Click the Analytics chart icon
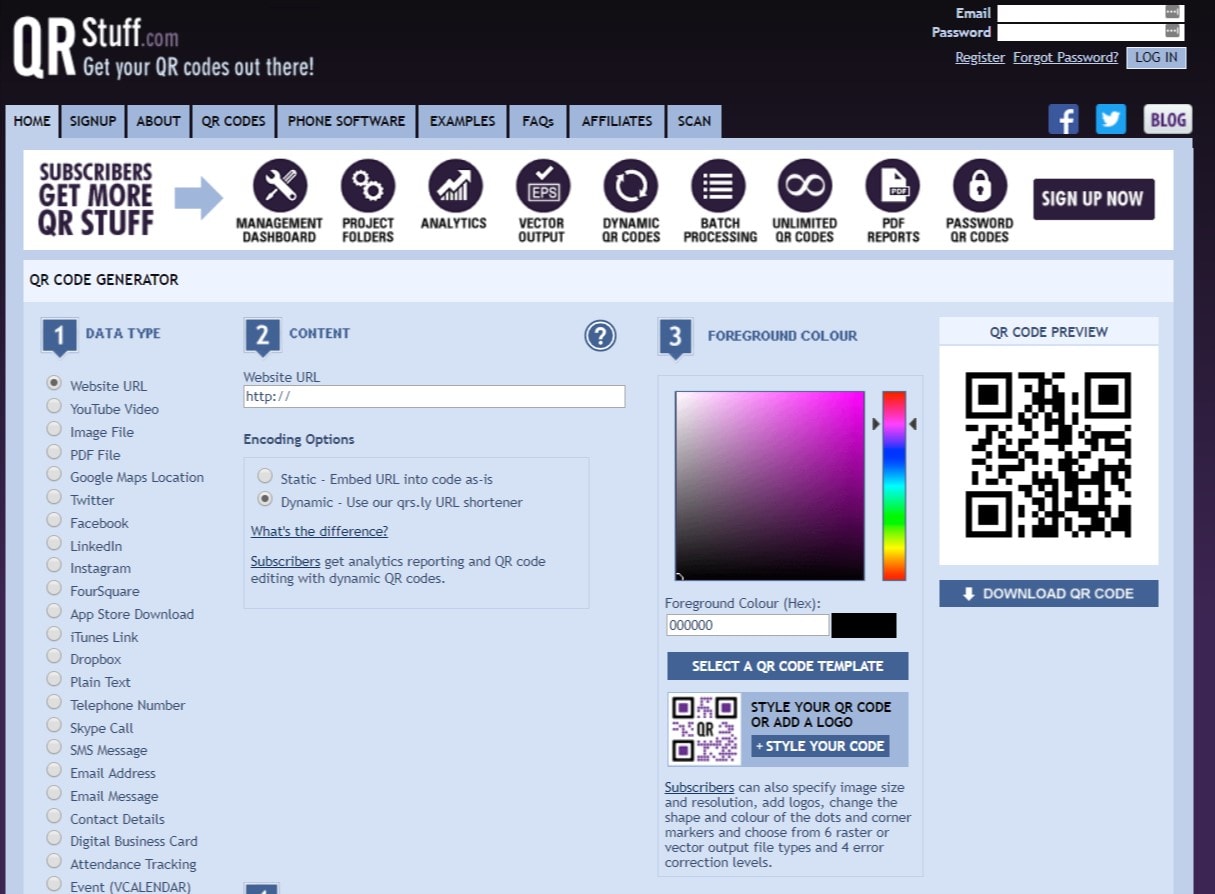Viewport: 1215px width, 894px height. (x=455, y=186)
